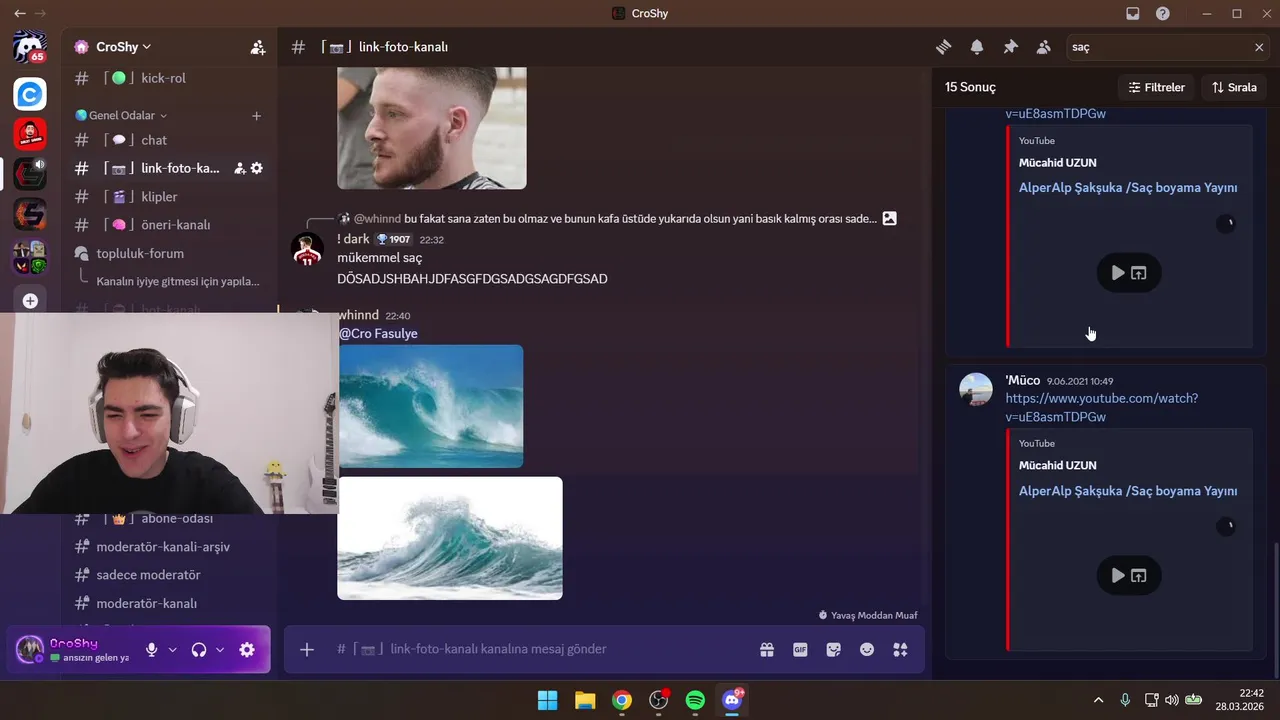This screenshot has width=1280, height=720.
Task: Open the help question mark icon
Action: (x=1163, y=14)
